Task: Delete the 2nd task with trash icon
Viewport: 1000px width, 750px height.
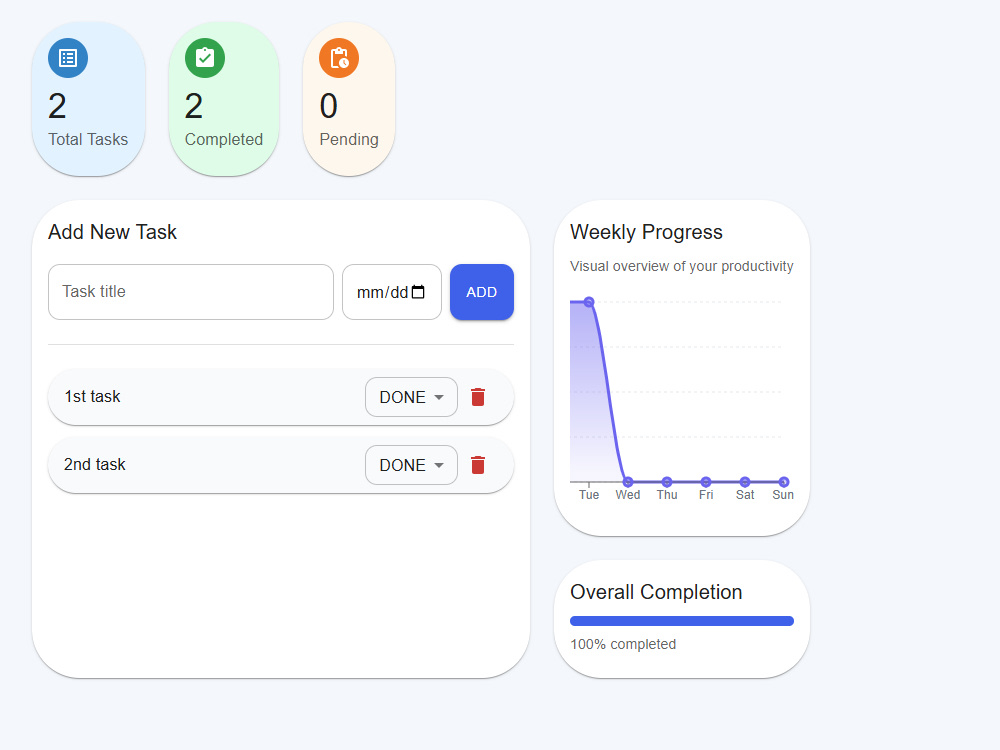Action: coord(478,466)
